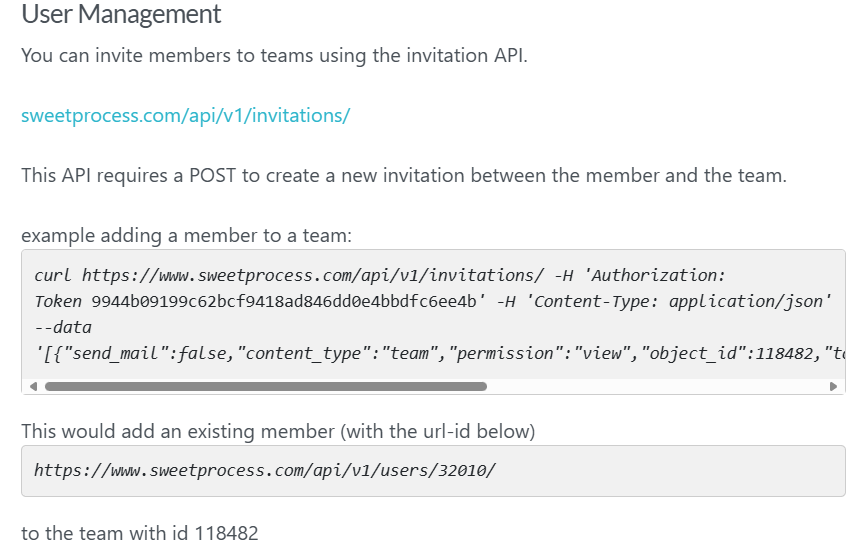
Task: Click the code block's left scroll arrow
Action: pos(33,387)
